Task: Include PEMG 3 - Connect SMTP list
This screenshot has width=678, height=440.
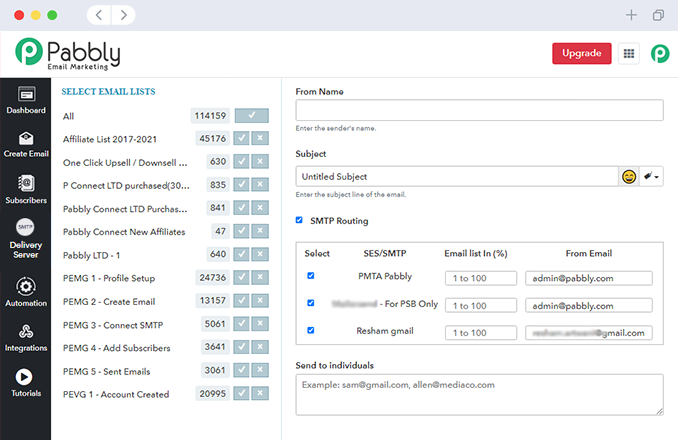Action: pos(241,324)
